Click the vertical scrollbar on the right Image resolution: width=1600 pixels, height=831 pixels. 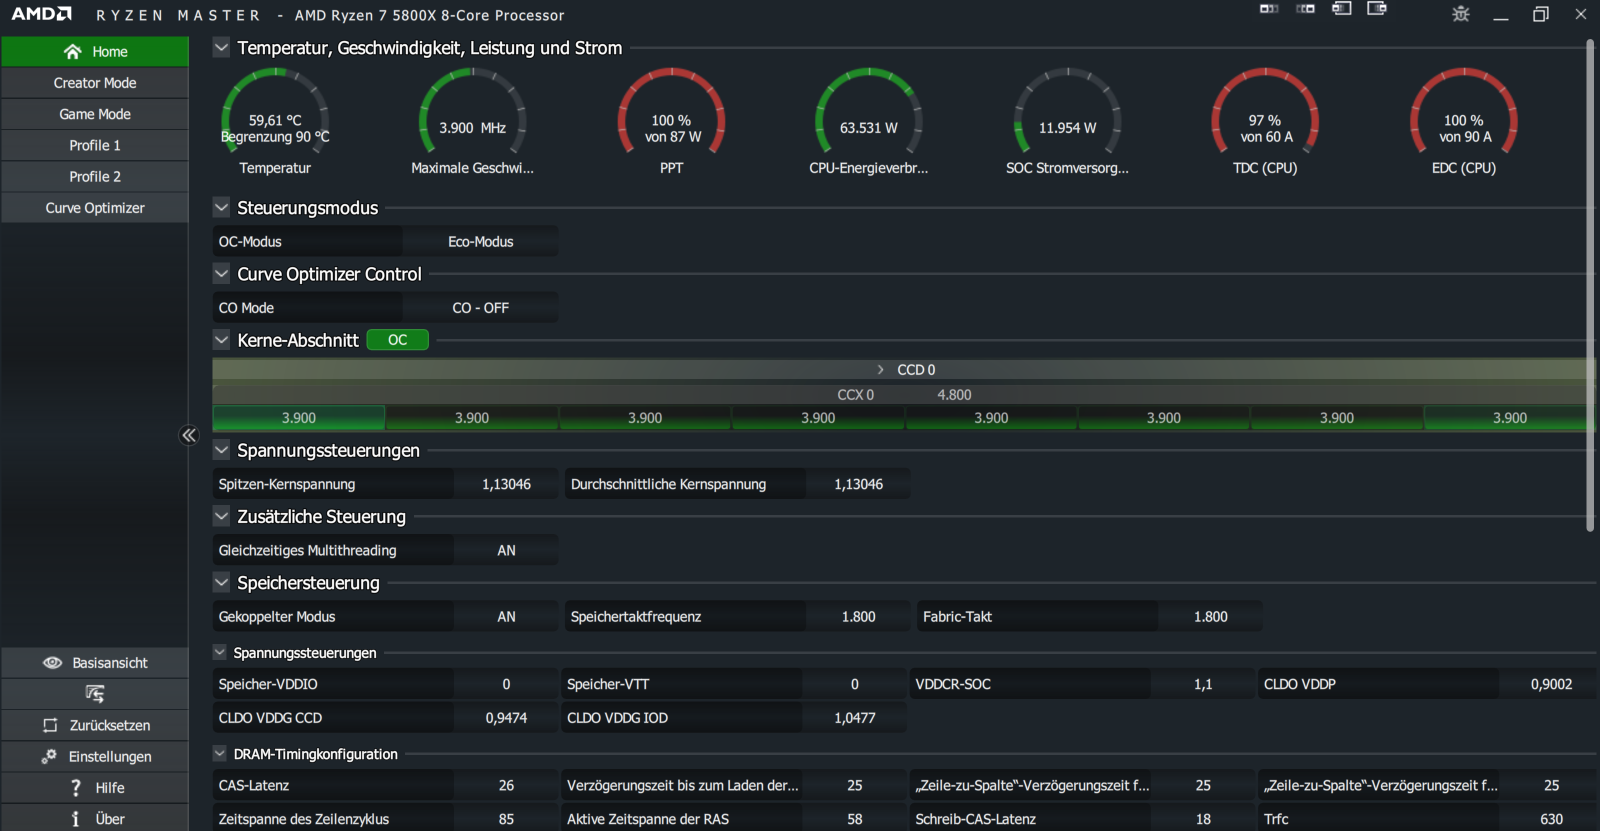point(1590,285)
